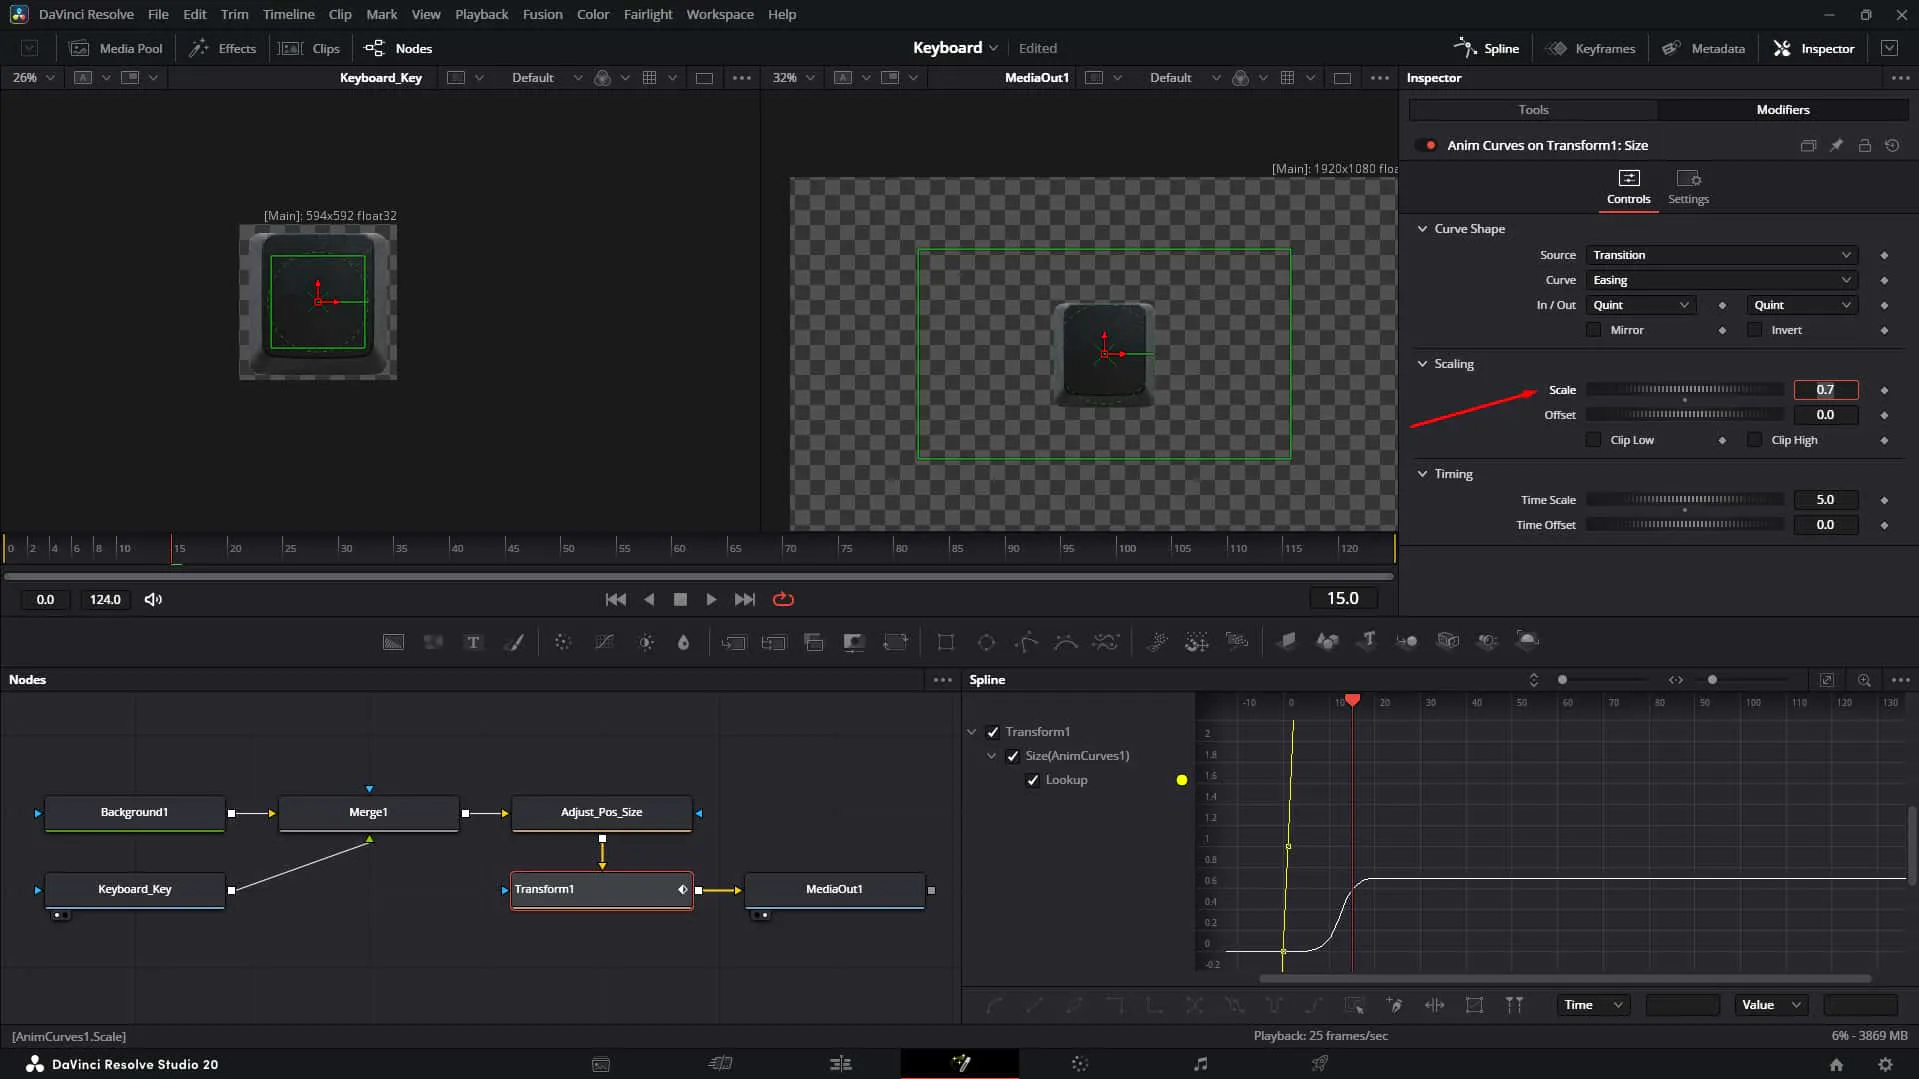Viewport: 1919px width, 1079px height.
Task: Open the Workspace menu
Action: 719,14
